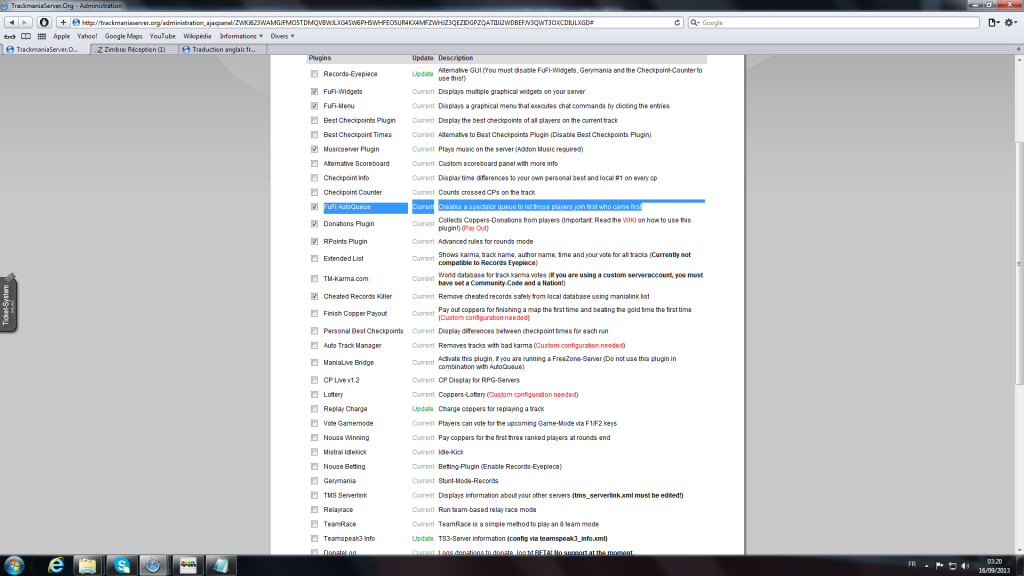Open the volume speaker tray icon
The width and height of the screenshot is (1024, 576).
[x=965, y=566]
